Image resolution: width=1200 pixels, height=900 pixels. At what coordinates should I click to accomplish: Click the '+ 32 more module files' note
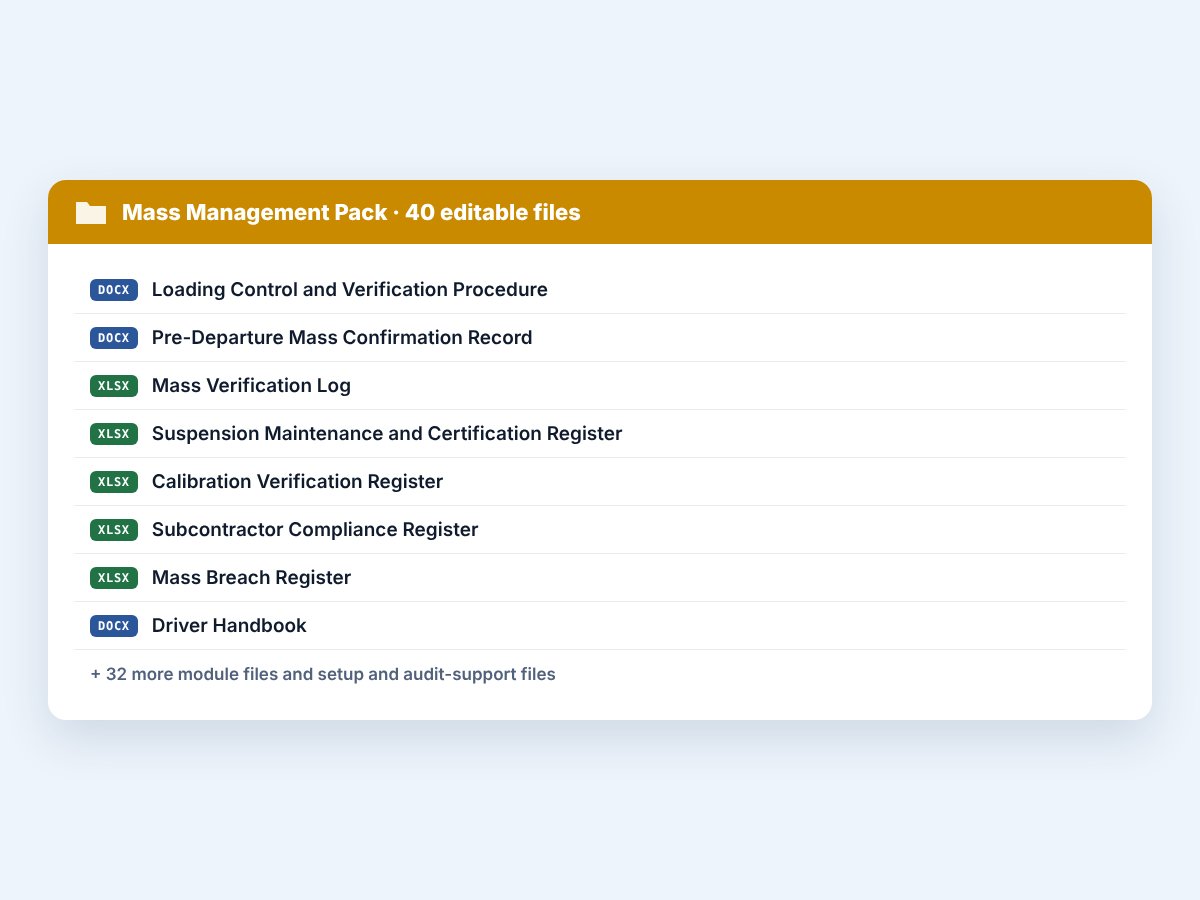coord(323,674)
